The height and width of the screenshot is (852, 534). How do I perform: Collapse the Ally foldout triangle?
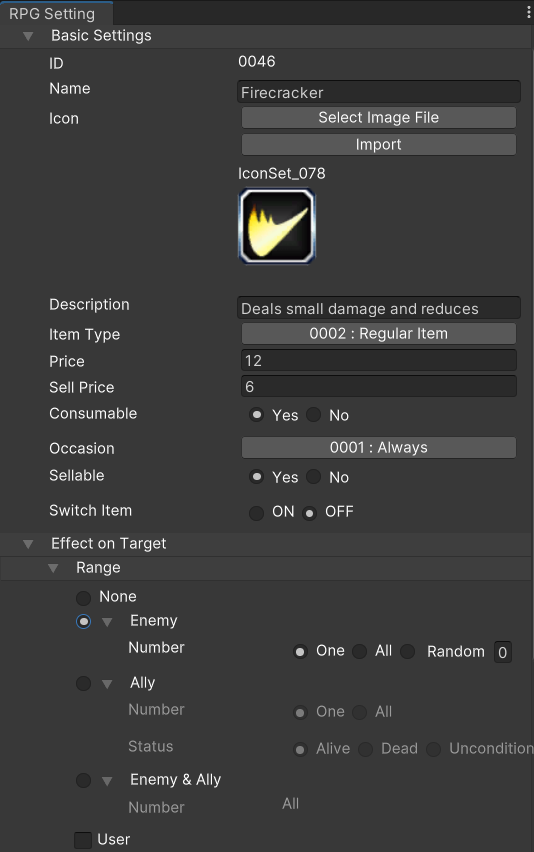click(107, 684)
